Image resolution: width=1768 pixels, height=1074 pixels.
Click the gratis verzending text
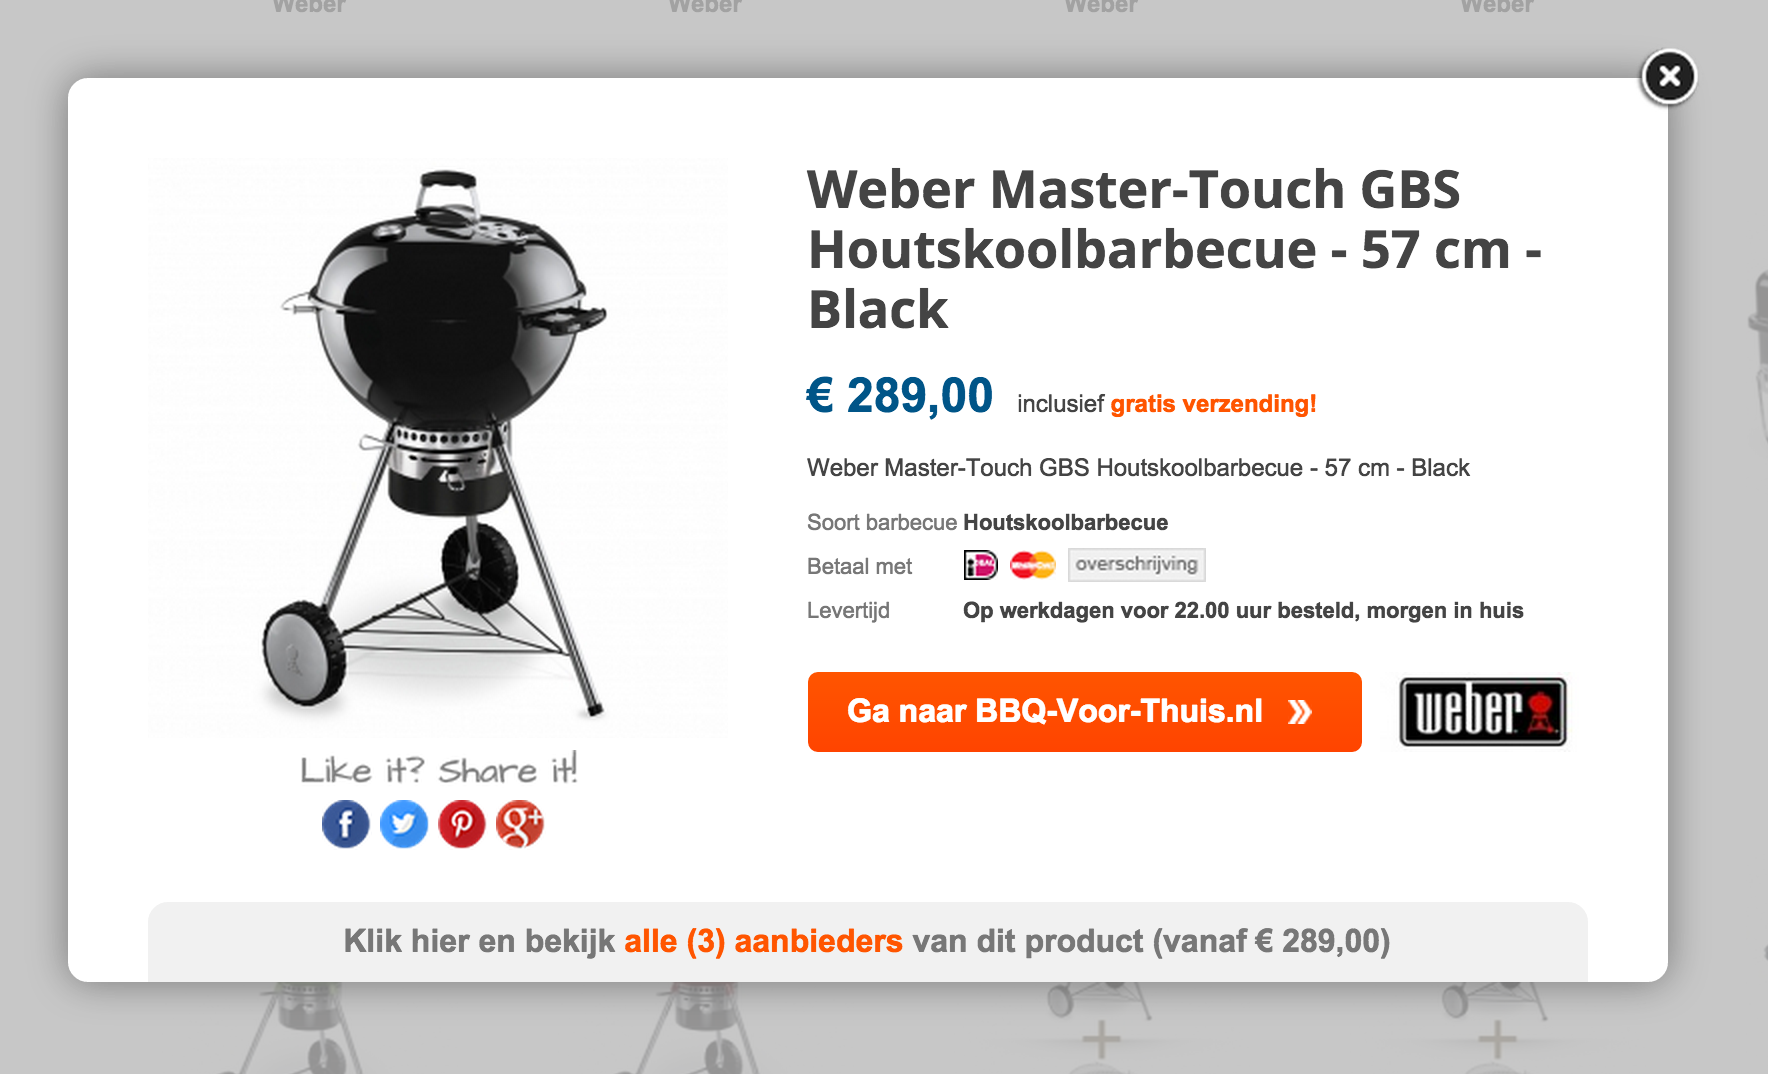pos(1213,404)
